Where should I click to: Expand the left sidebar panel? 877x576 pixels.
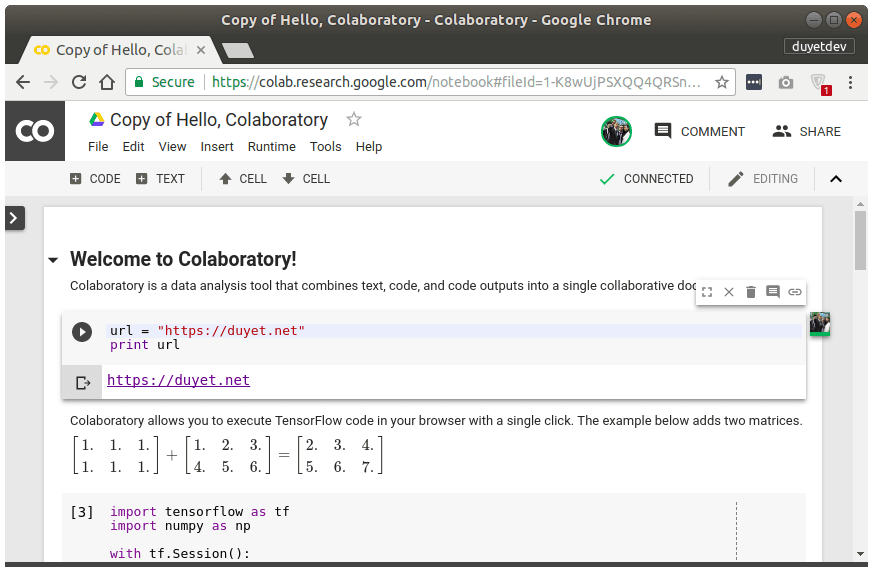pyautogui.click(x=13, y=217)
